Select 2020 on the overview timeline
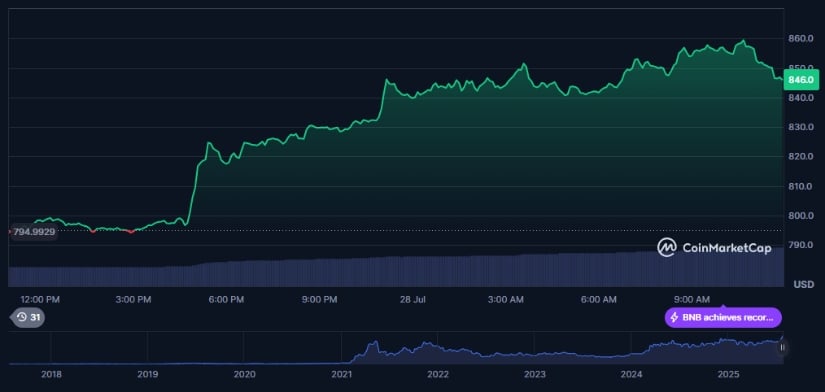Screen dimensions: 825x392 point(244,374)
